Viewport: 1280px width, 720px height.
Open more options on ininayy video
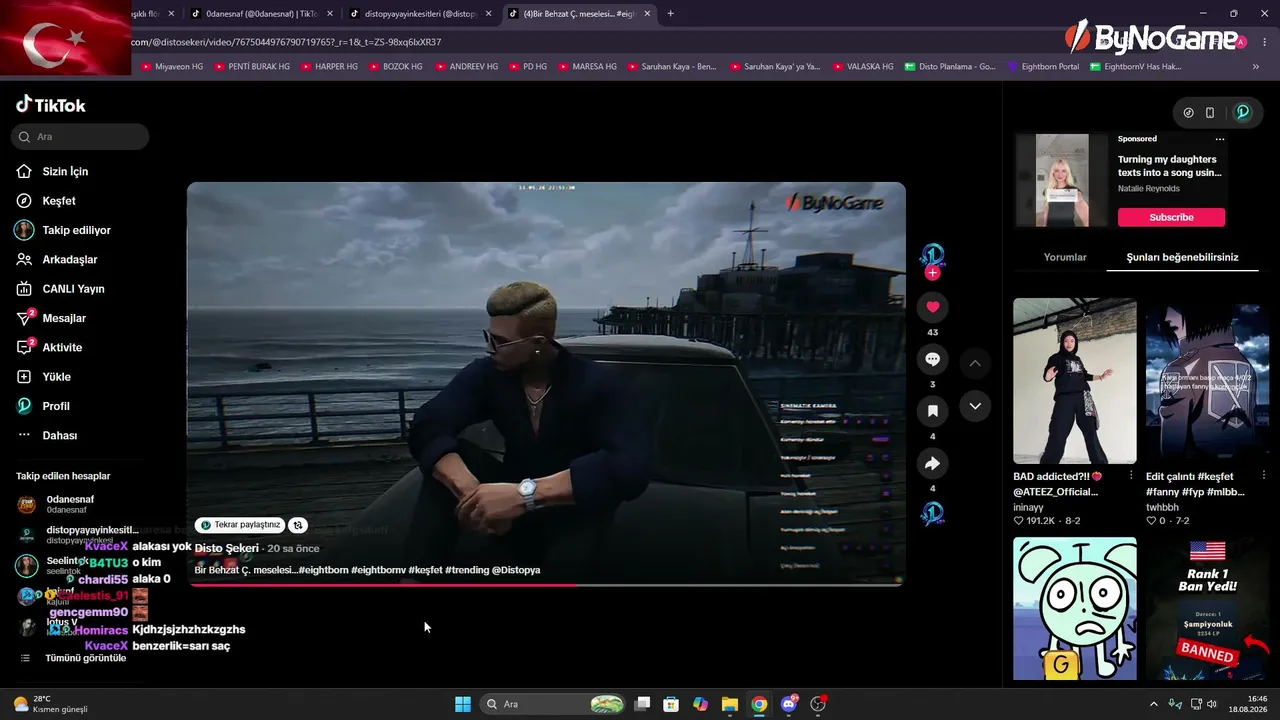[1131, 476]
